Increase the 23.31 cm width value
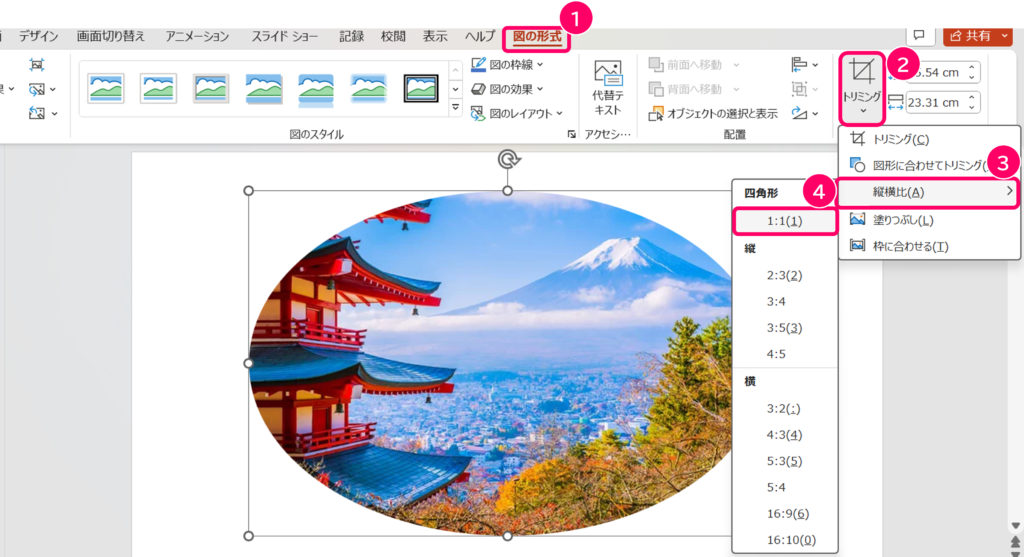Viewport: 1024px width, 557px height. (x=972, y=98)
